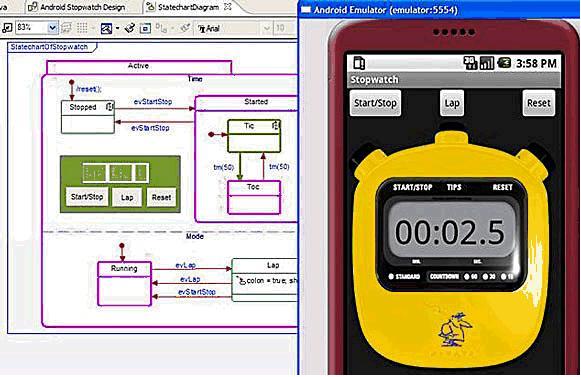Screen dimensions: 581x377
Task: Open the 83% zoom dropdown
Action: pyautogui.click(x=53, y=28)
